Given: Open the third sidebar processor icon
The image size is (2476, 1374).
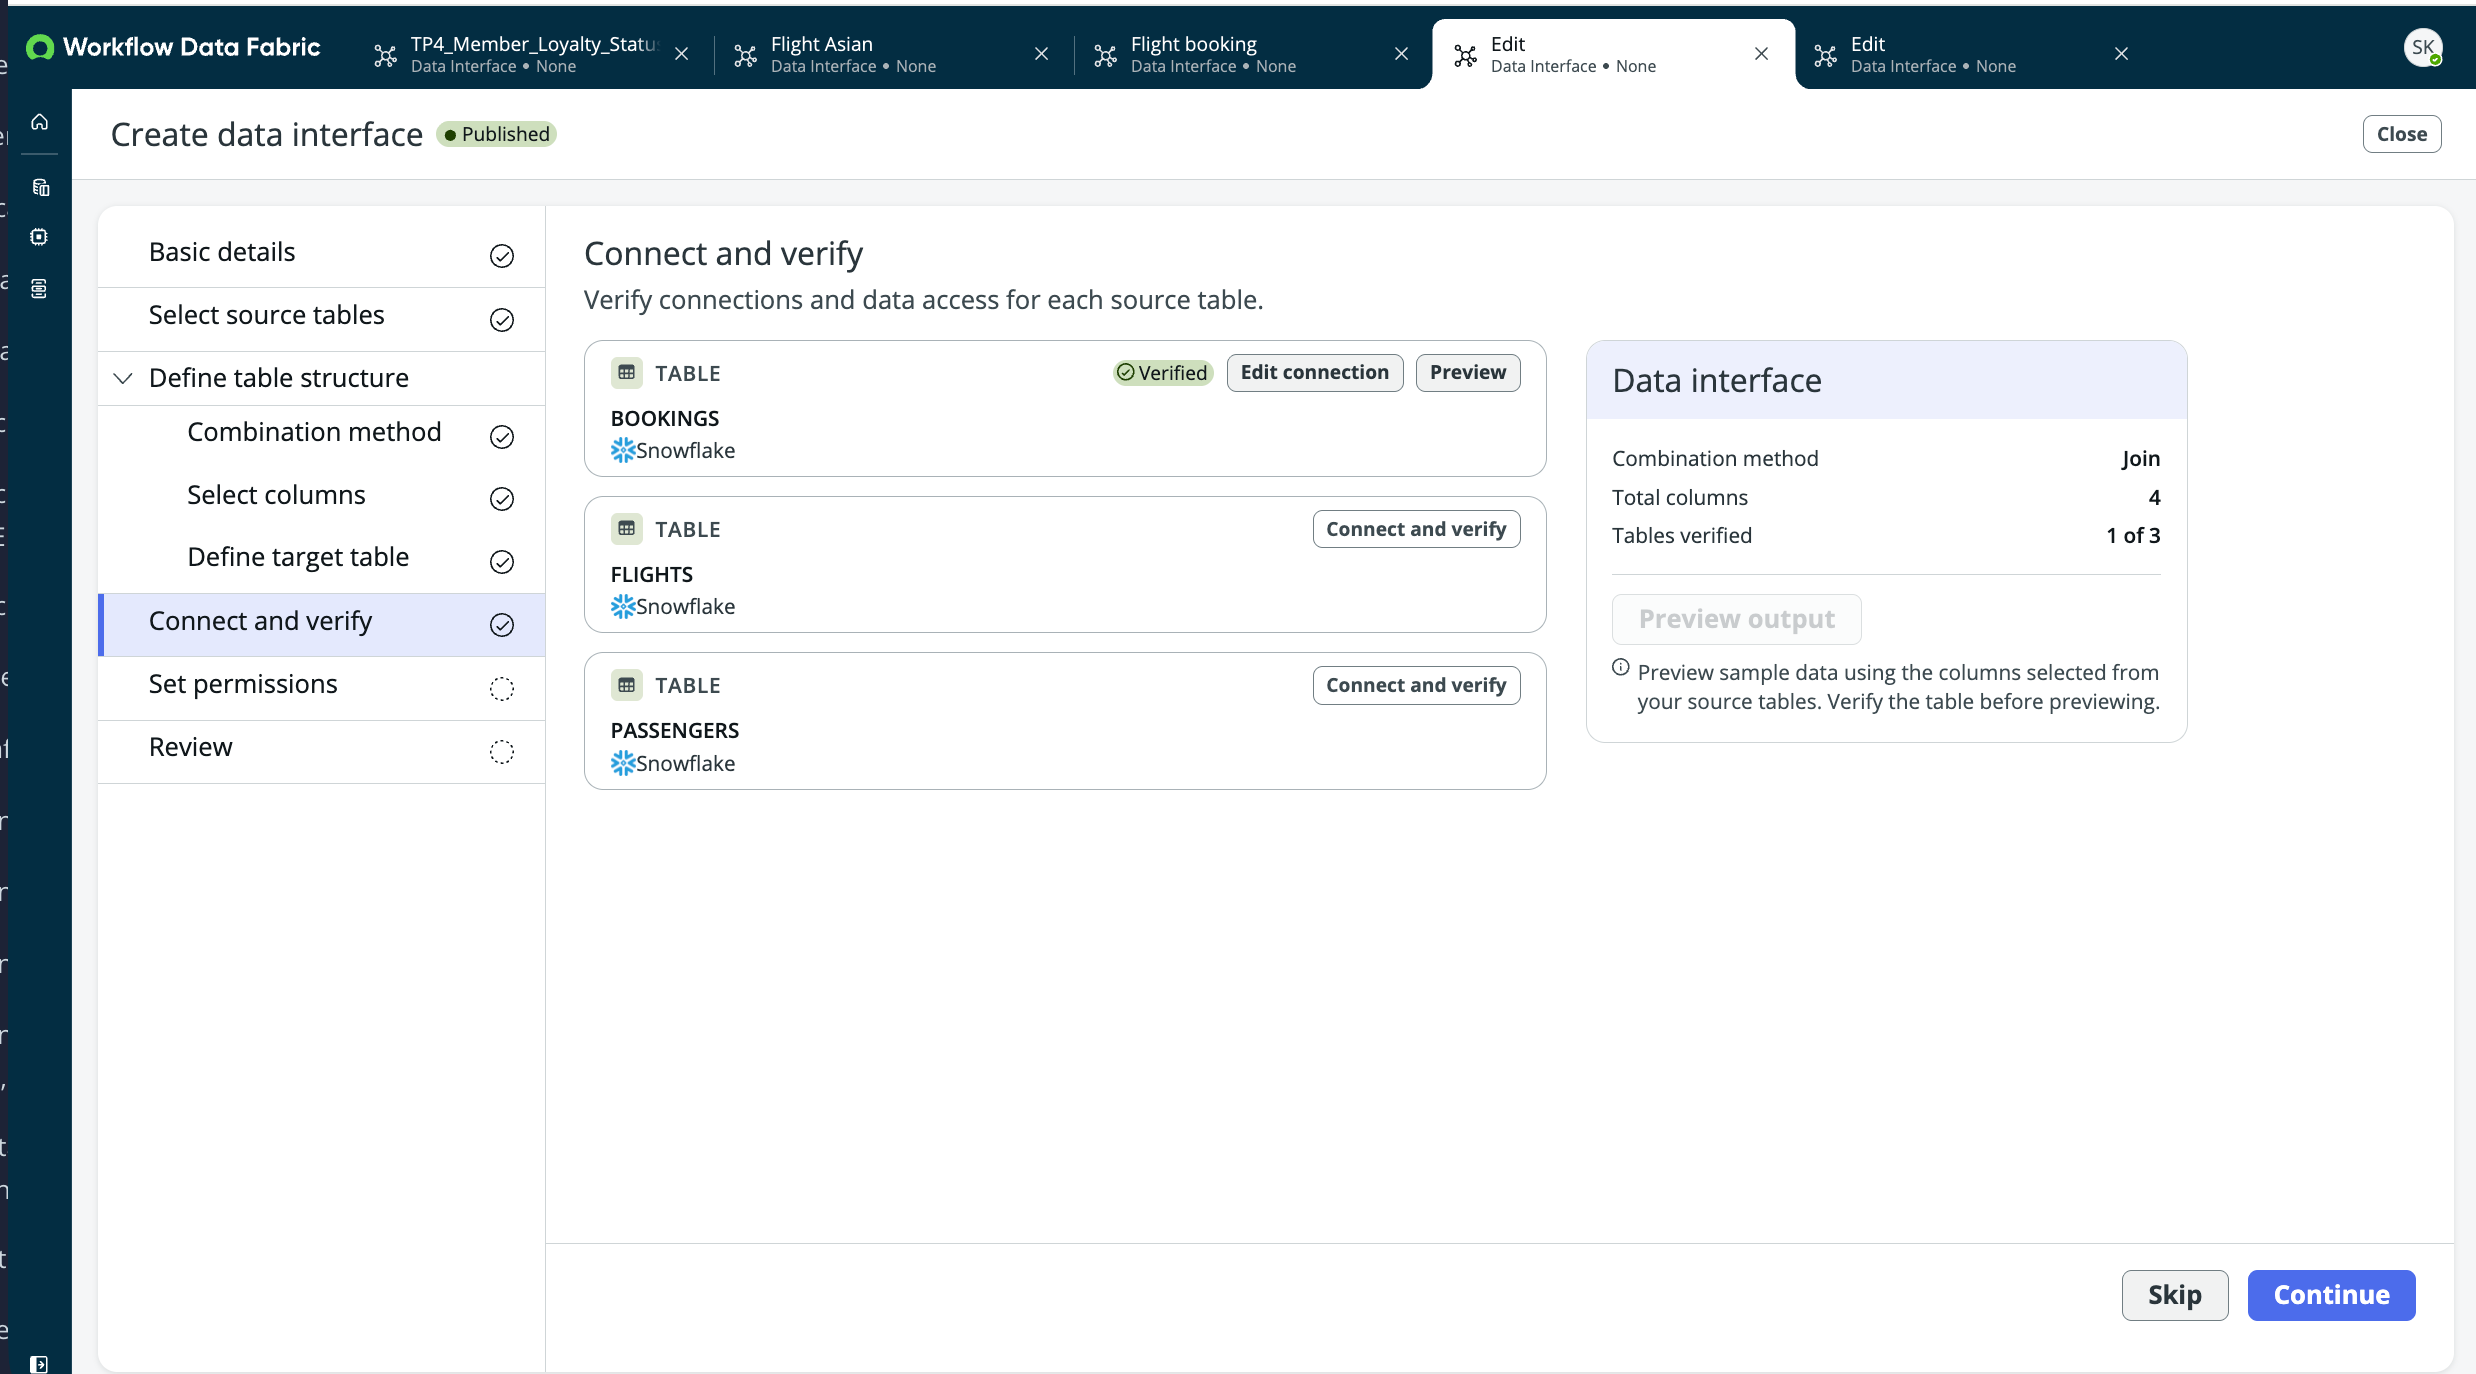Looking at the screenshot, I should pos(39,237).
